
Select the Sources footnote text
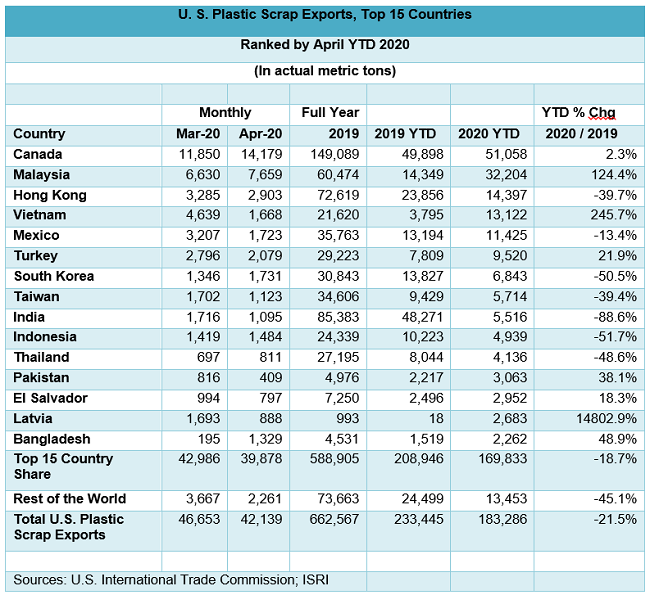click(x=172, y=580)
